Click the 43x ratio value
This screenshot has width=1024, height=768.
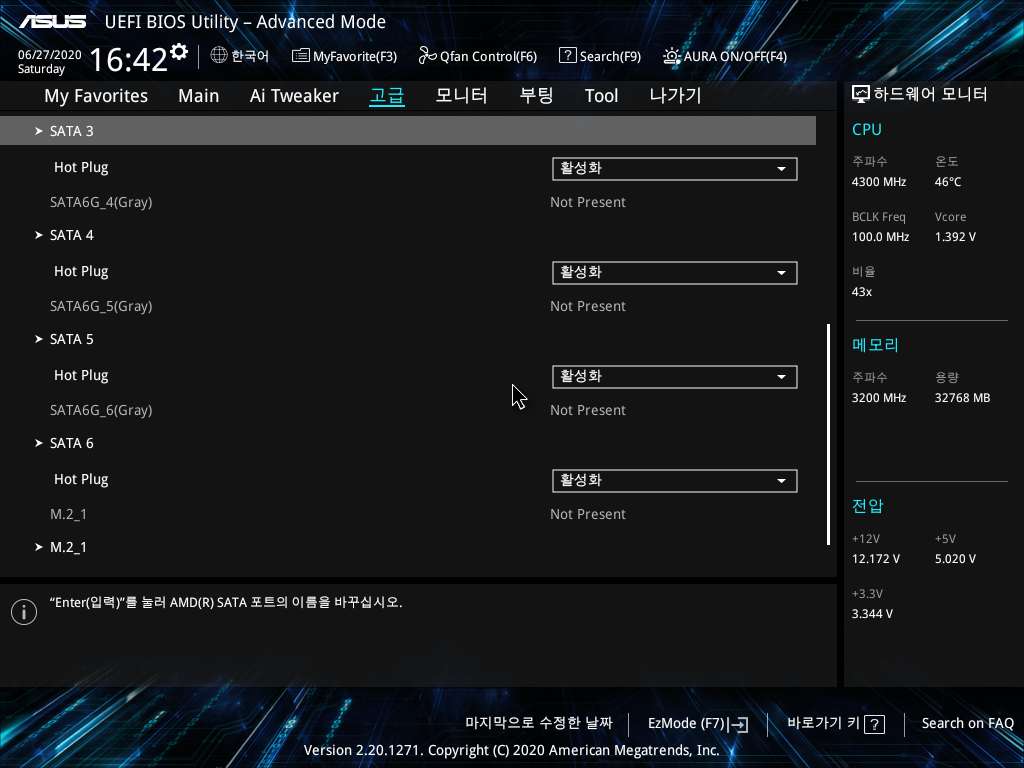(x=861, y=292)
